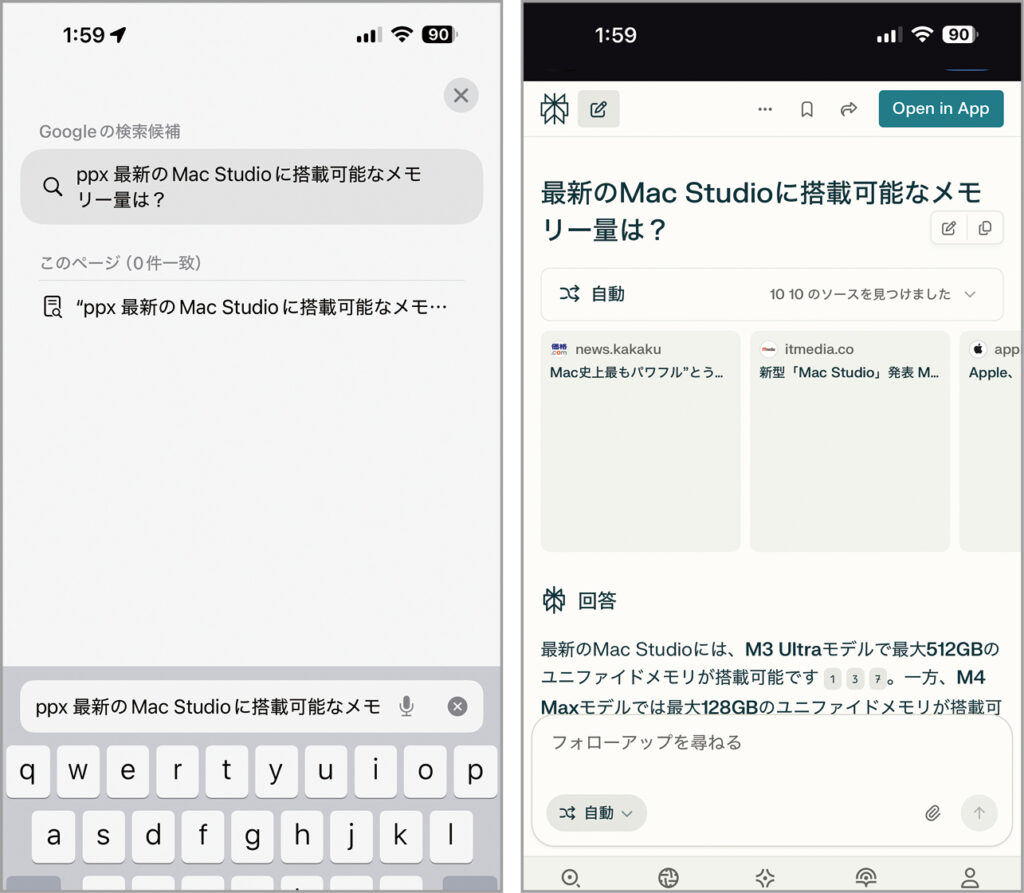The image size is (1024, 893).
Task: Open the Spaces sparkle tab
Action: [x=765, y=877]
